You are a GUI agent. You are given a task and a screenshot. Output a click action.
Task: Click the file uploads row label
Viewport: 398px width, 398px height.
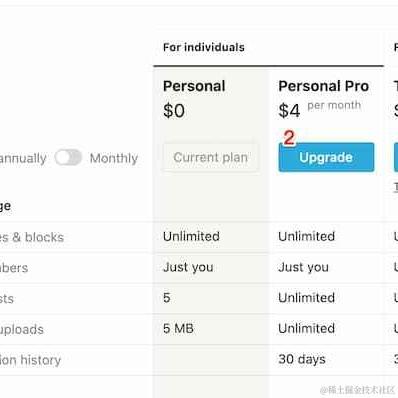(22, 330)
